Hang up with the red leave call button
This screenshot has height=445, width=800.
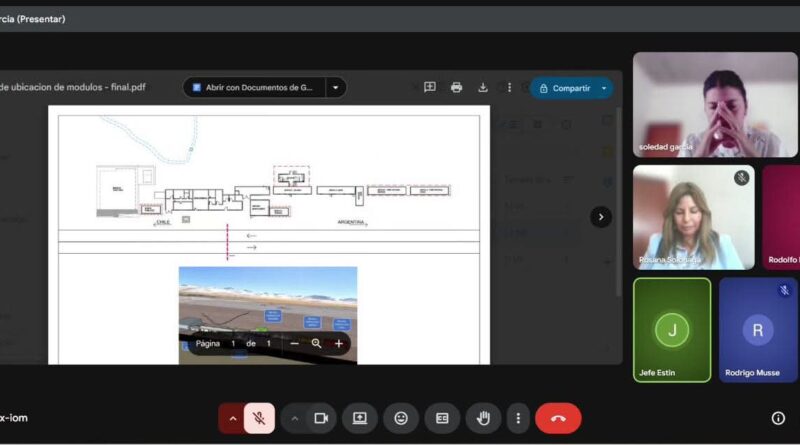tap(558, 418)
